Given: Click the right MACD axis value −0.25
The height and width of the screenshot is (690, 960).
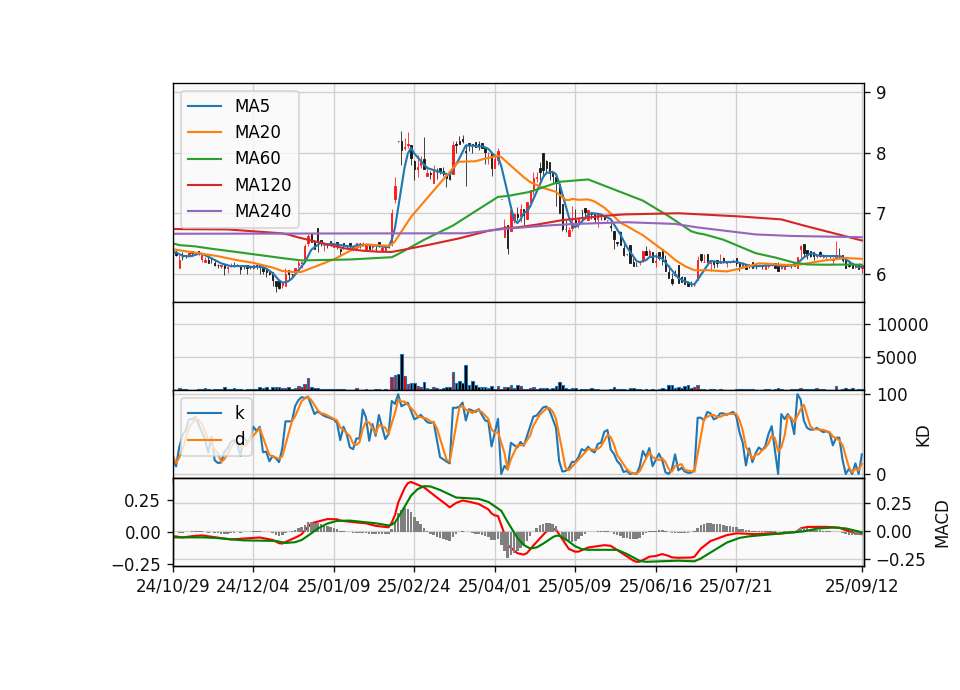Looking at the screenshot, I should point(901,560).
